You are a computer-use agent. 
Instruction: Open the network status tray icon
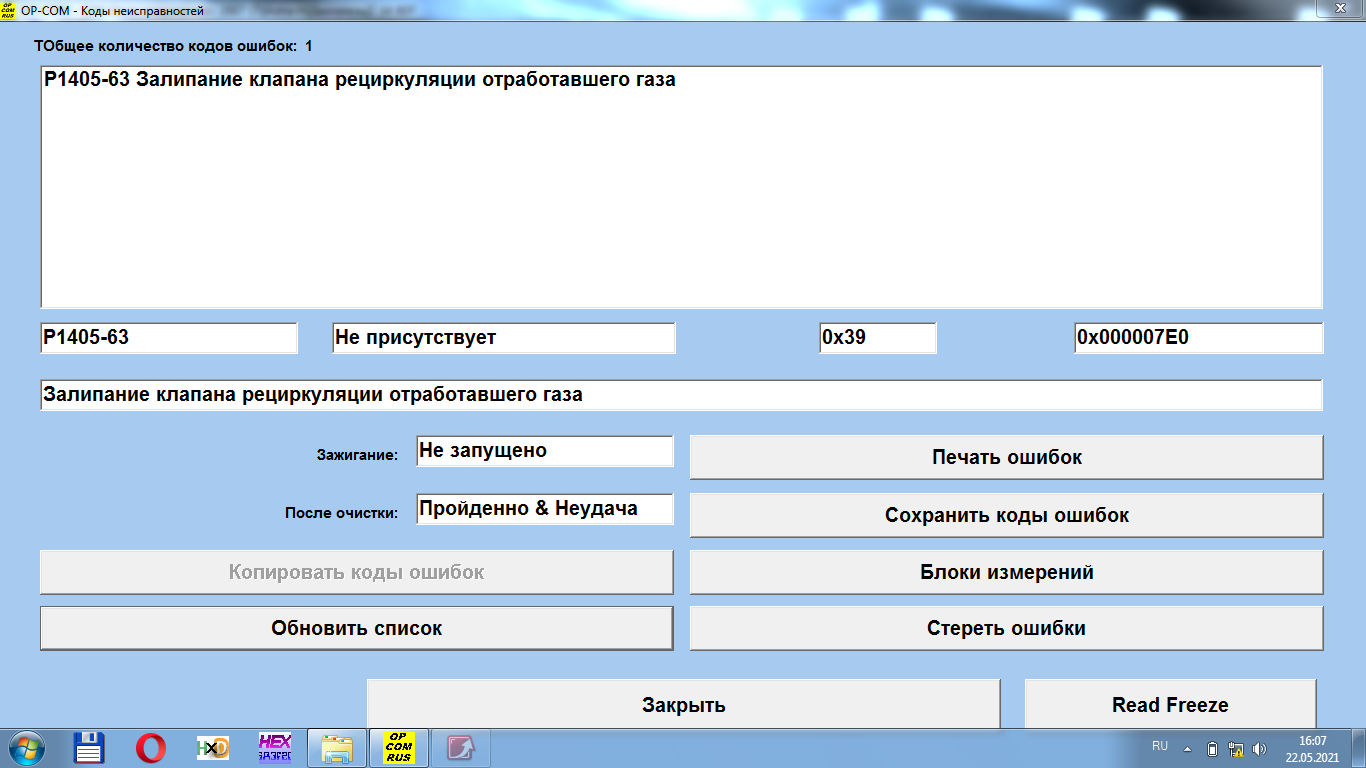coord(1236,748)
